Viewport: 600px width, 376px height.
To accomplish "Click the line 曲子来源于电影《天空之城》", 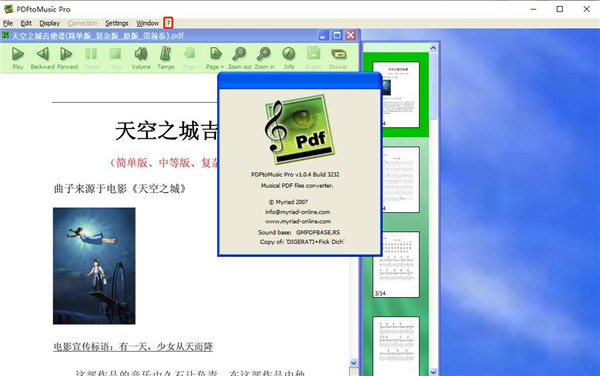I will [x=120, y=189].
